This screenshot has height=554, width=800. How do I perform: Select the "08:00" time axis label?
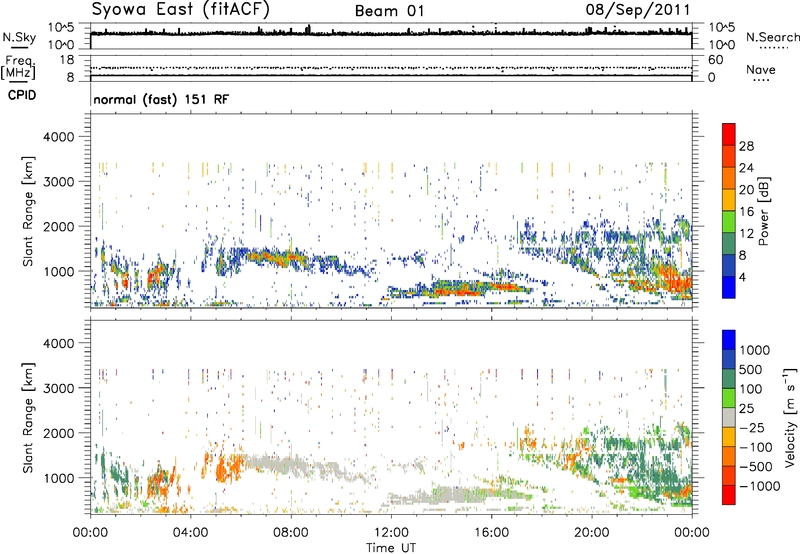[291, 533]
